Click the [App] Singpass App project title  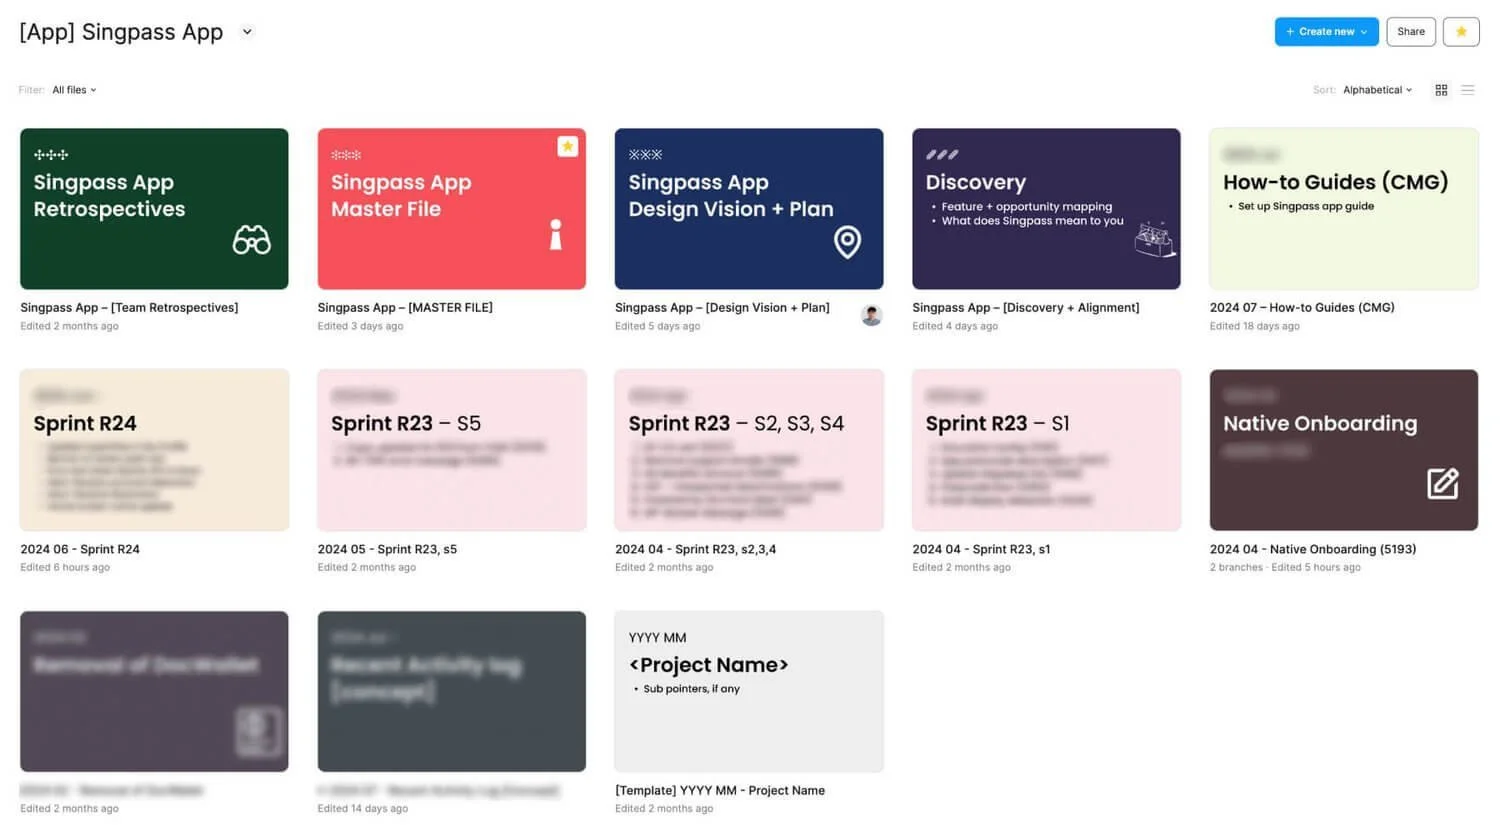(x=121, y=32)
